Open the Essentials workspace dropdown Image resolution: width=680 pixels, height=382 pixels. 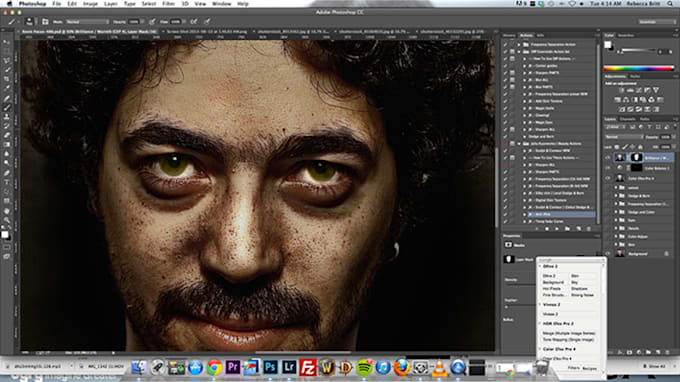(x=656, y=22)
